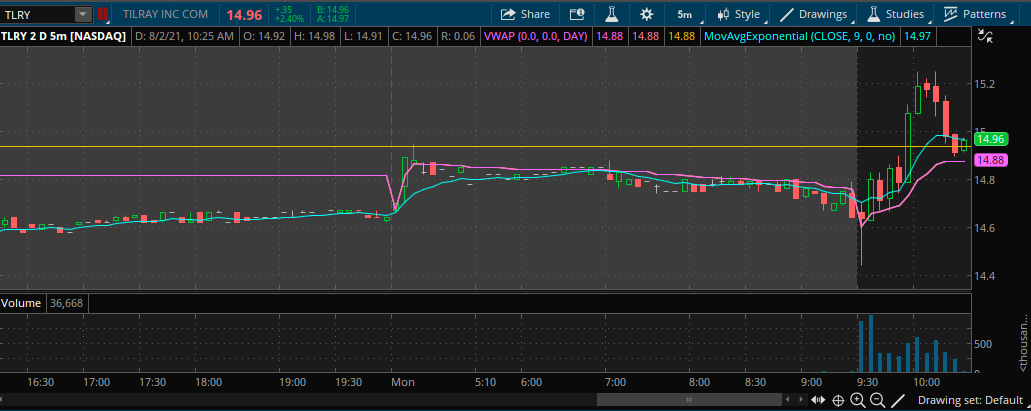Click the collapse/expand chart header icon
The height and width of the screenshot is (411, 1031).
coord(984,36)
